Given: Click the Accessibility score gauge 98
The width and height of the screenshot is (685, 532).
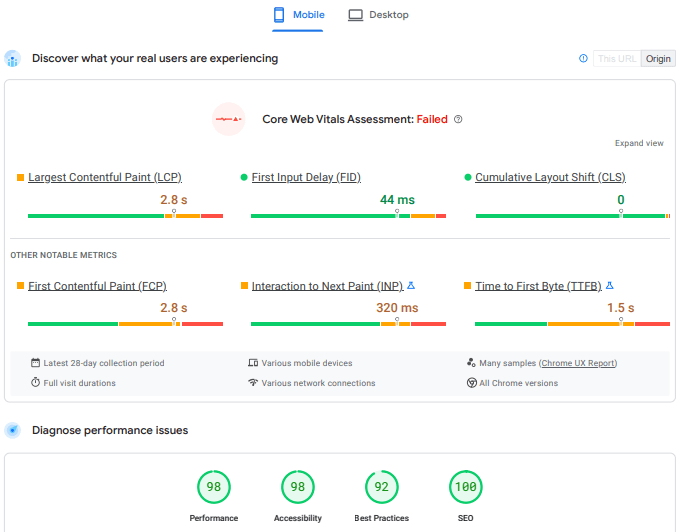Looking at the screenshot, I should click(298, 487).
